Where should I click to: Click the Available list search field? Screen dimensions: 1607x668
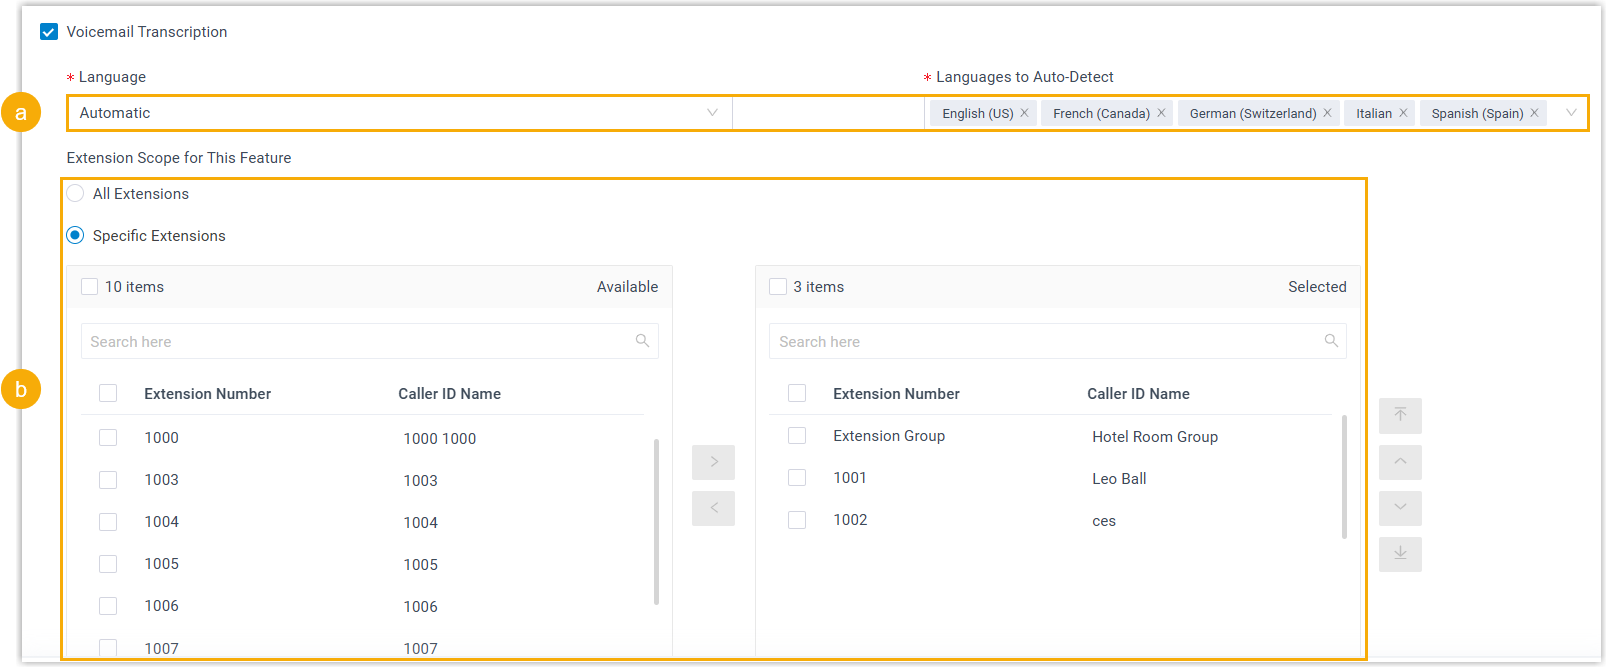coord(360,342)
